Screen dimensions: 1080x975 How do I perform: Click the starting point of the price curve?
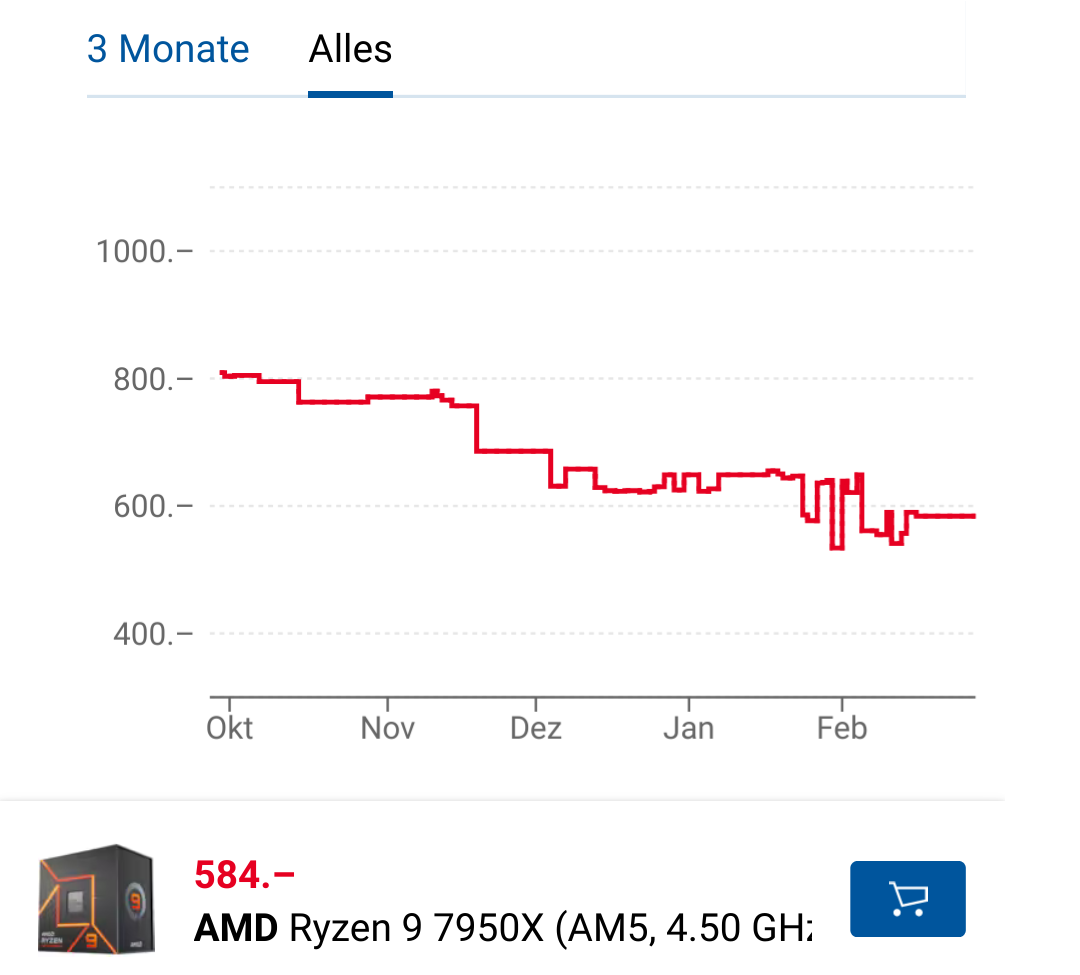[x=222, y=371]
